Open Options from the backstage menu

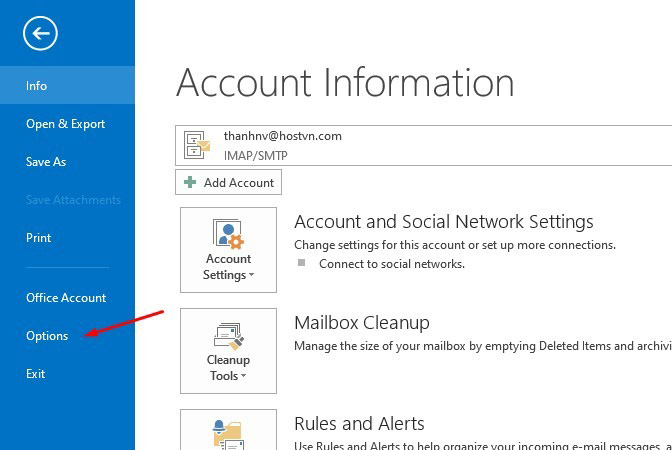47,336
